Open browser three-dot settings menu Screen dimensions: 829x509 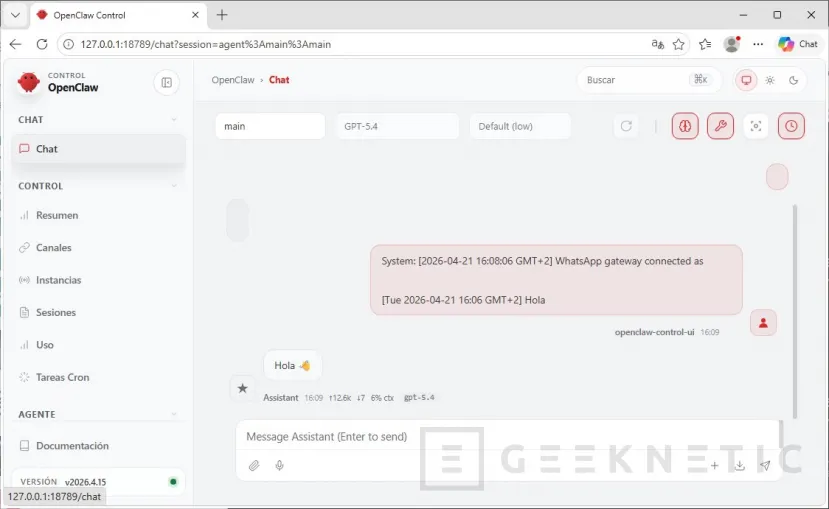pos(758,44)
